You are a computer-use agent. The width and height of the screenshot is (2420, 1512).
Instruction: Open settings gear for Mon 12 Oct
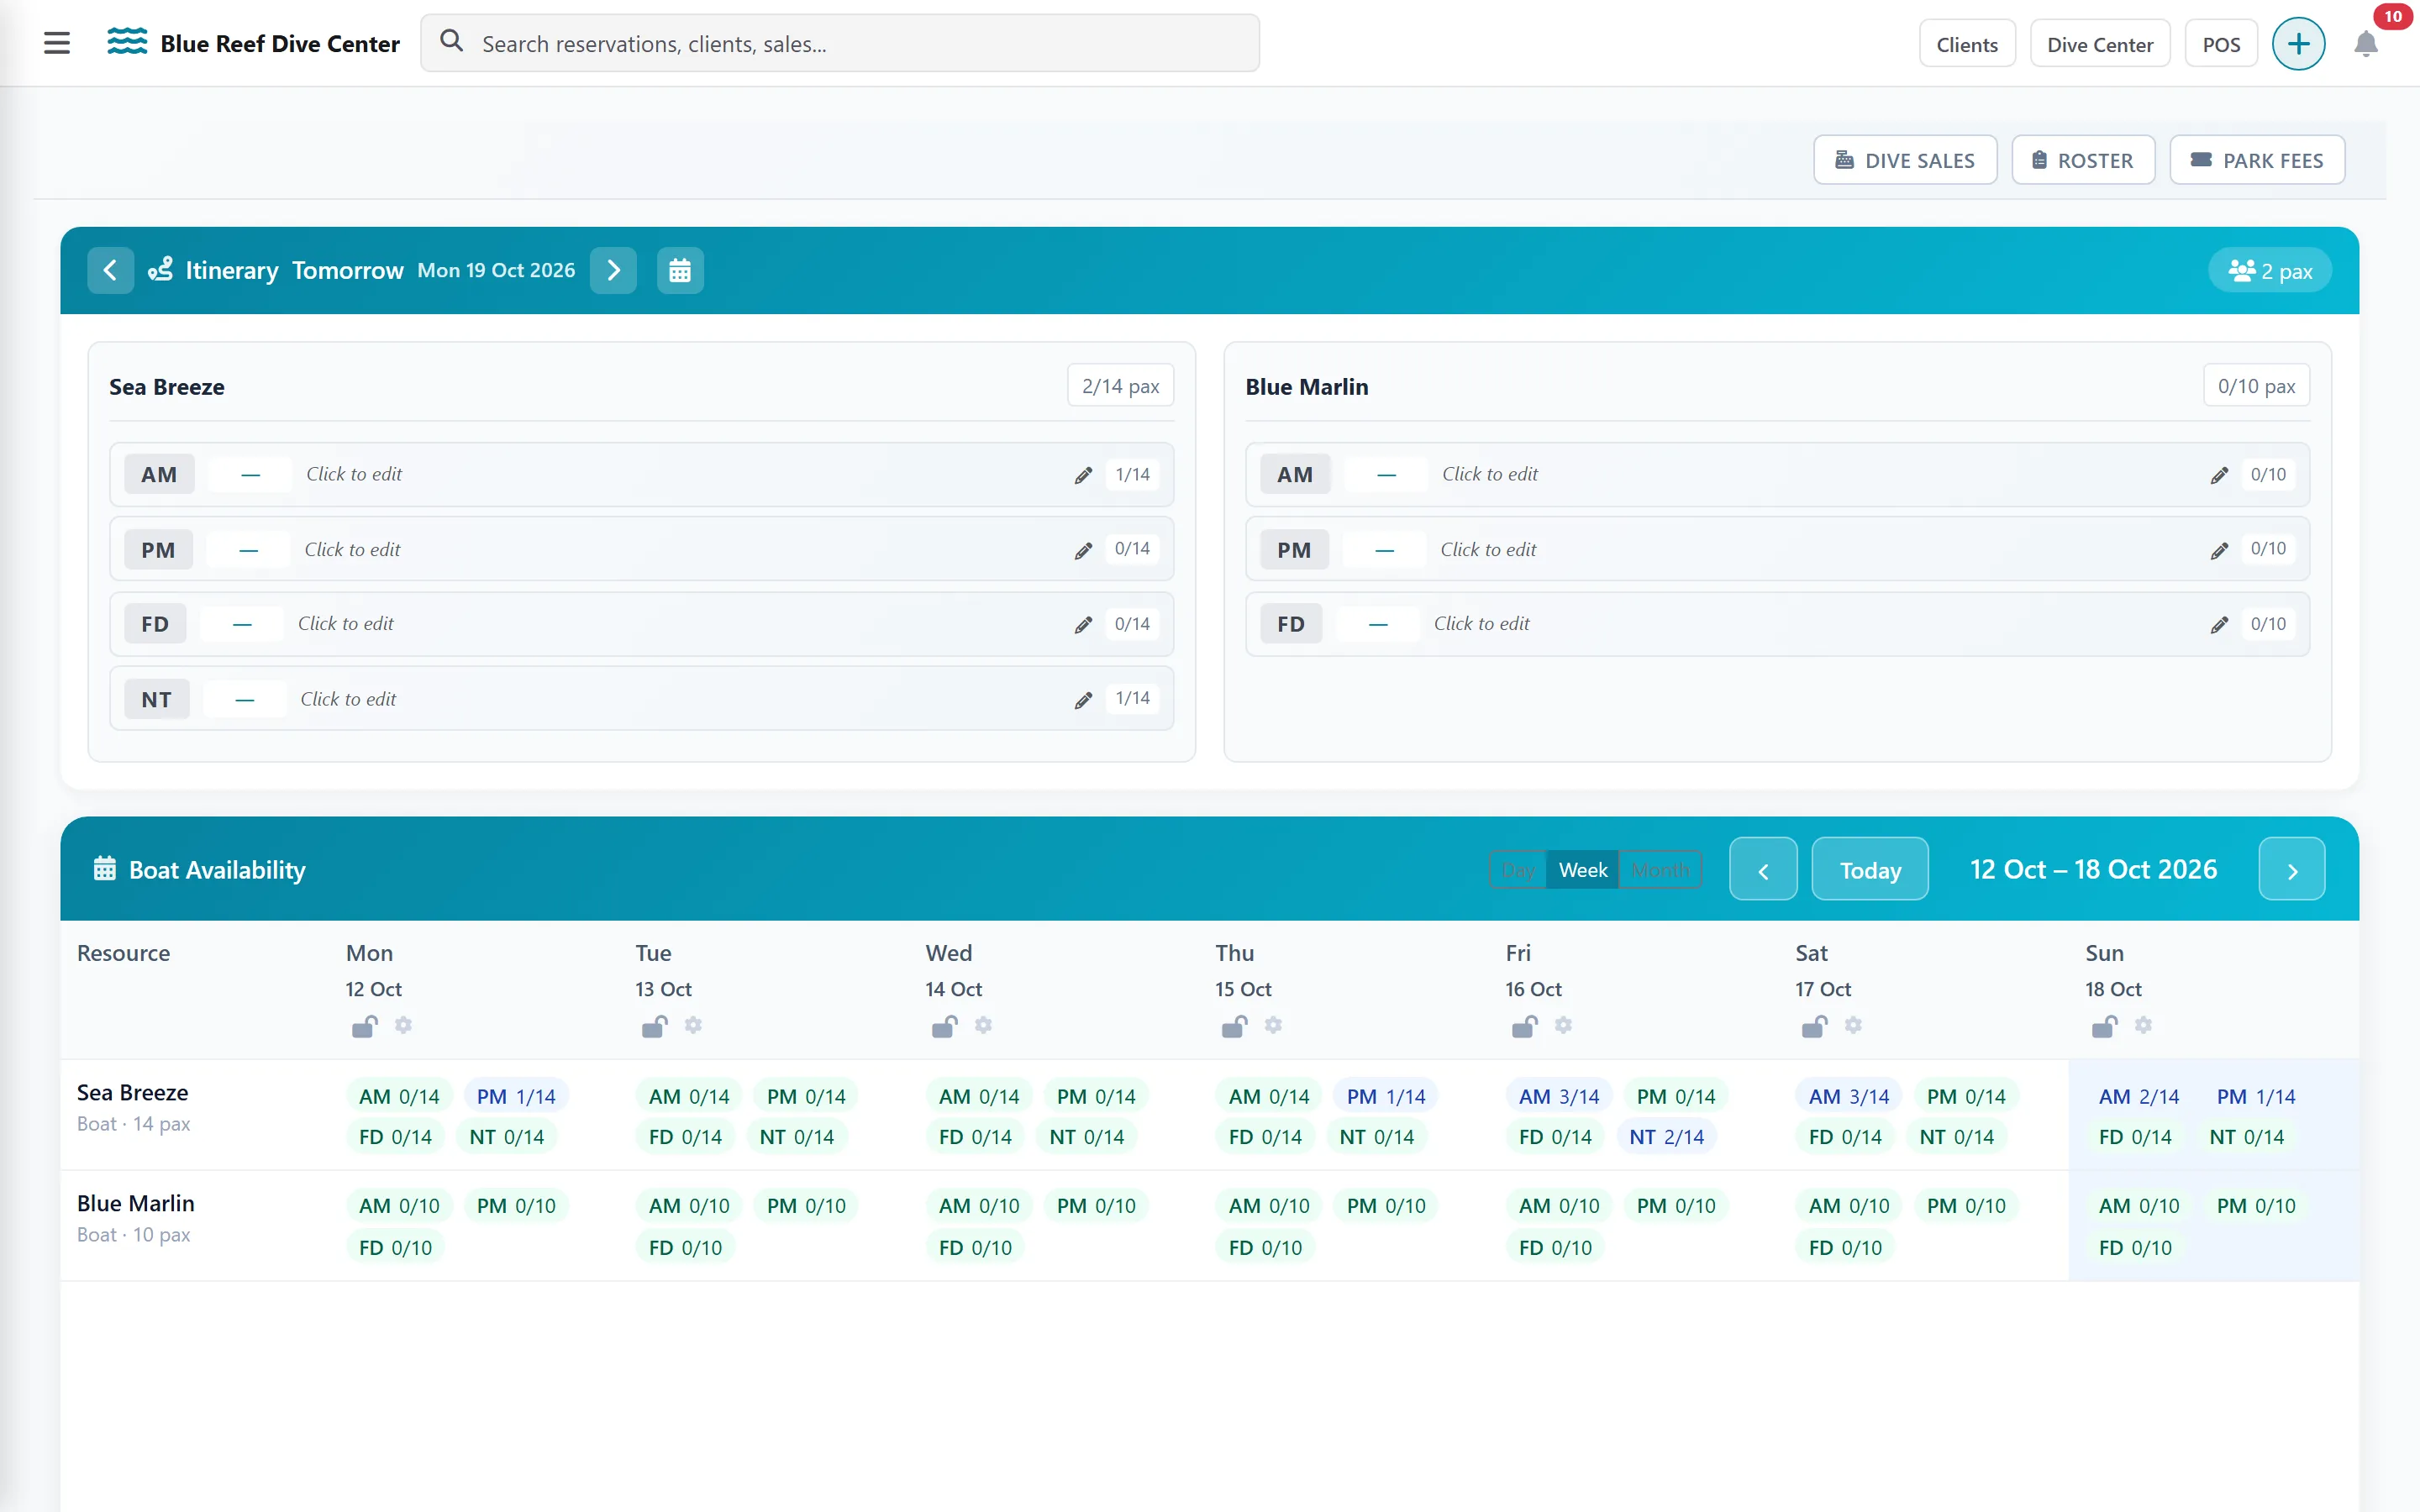click(403, 1025)
